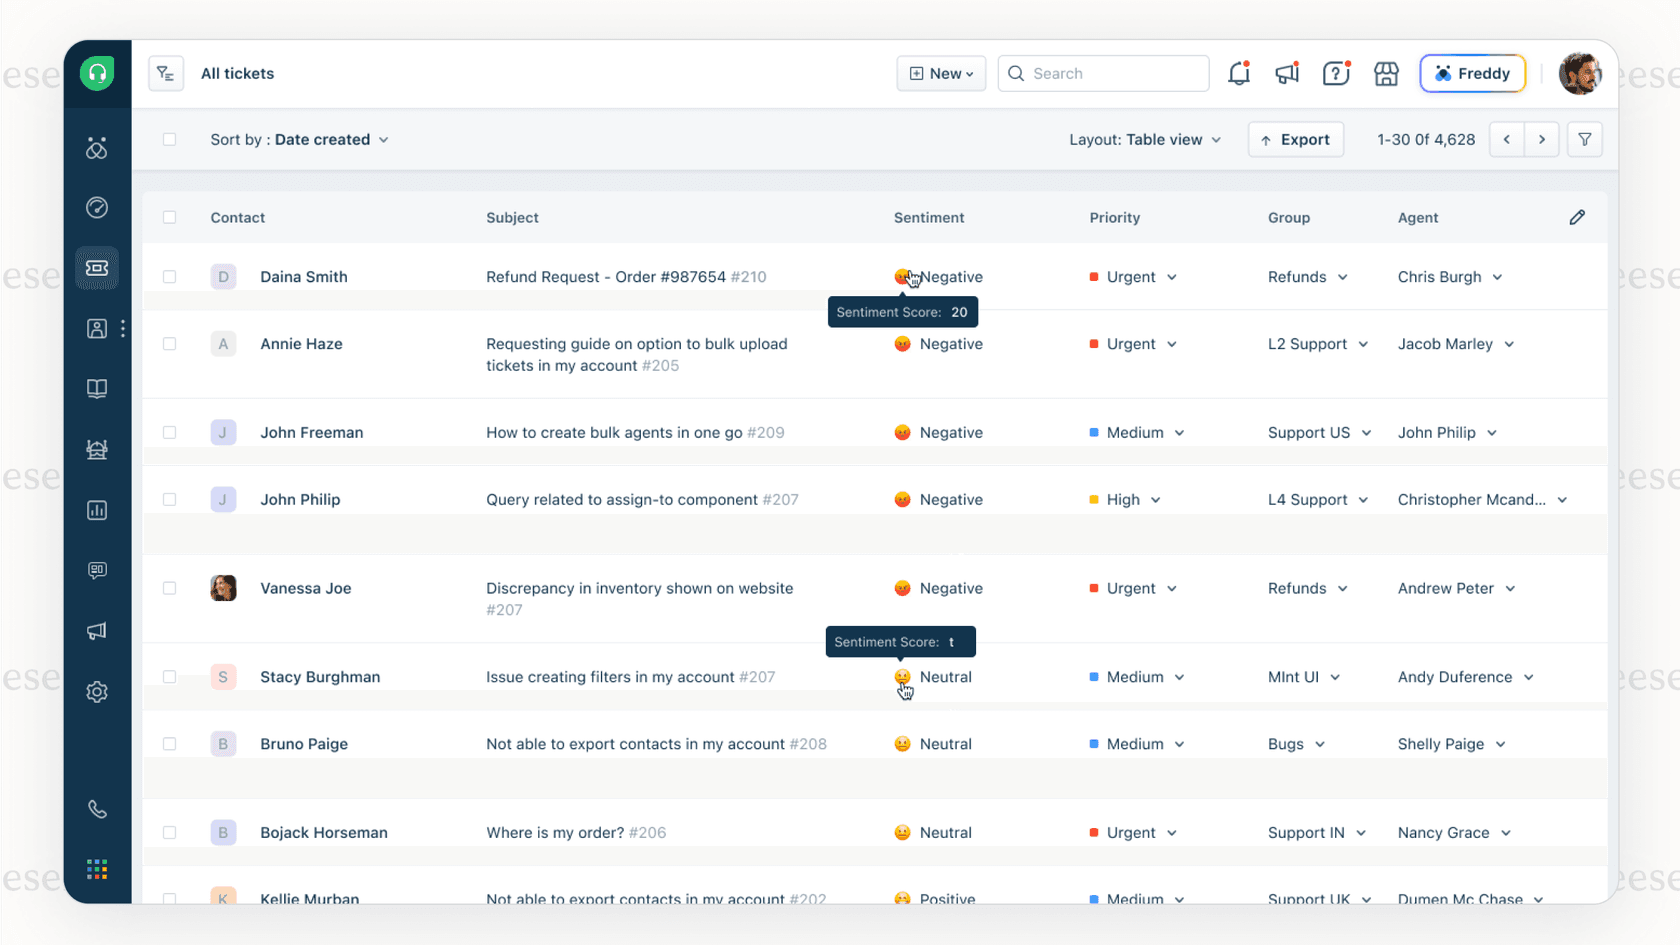
Task: Check the box next to Vanessa Joe
Action: pyautogui.click(x=170, y=588)
